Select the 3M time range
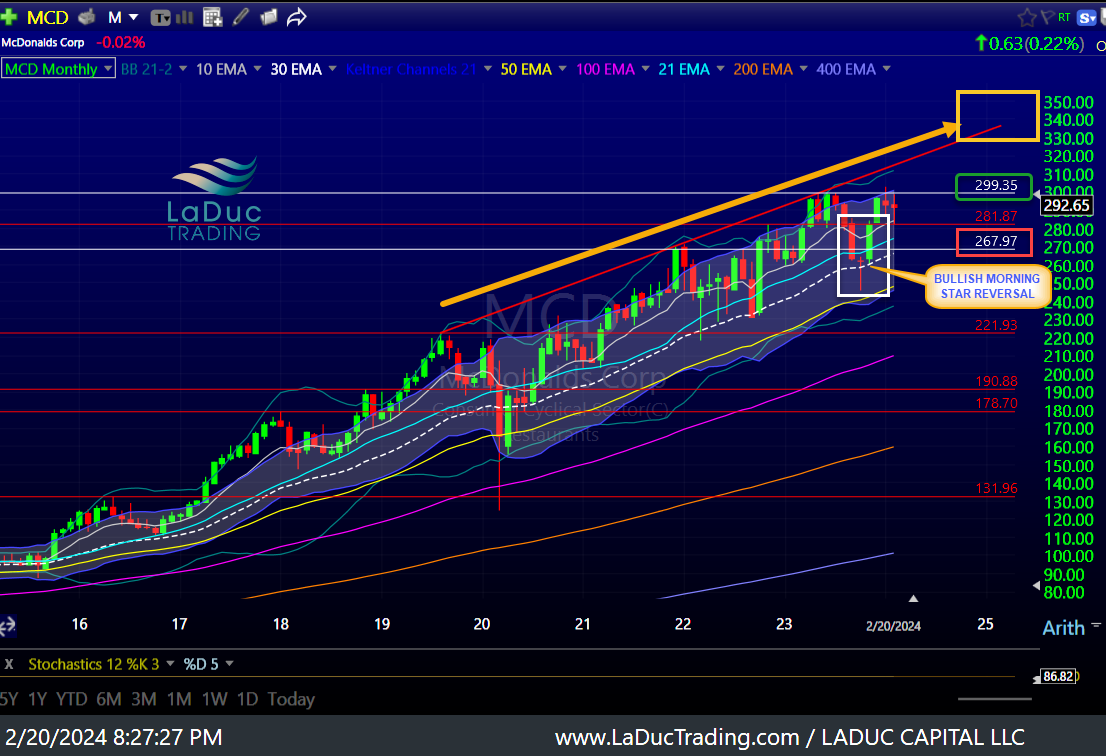 point(144,699)
